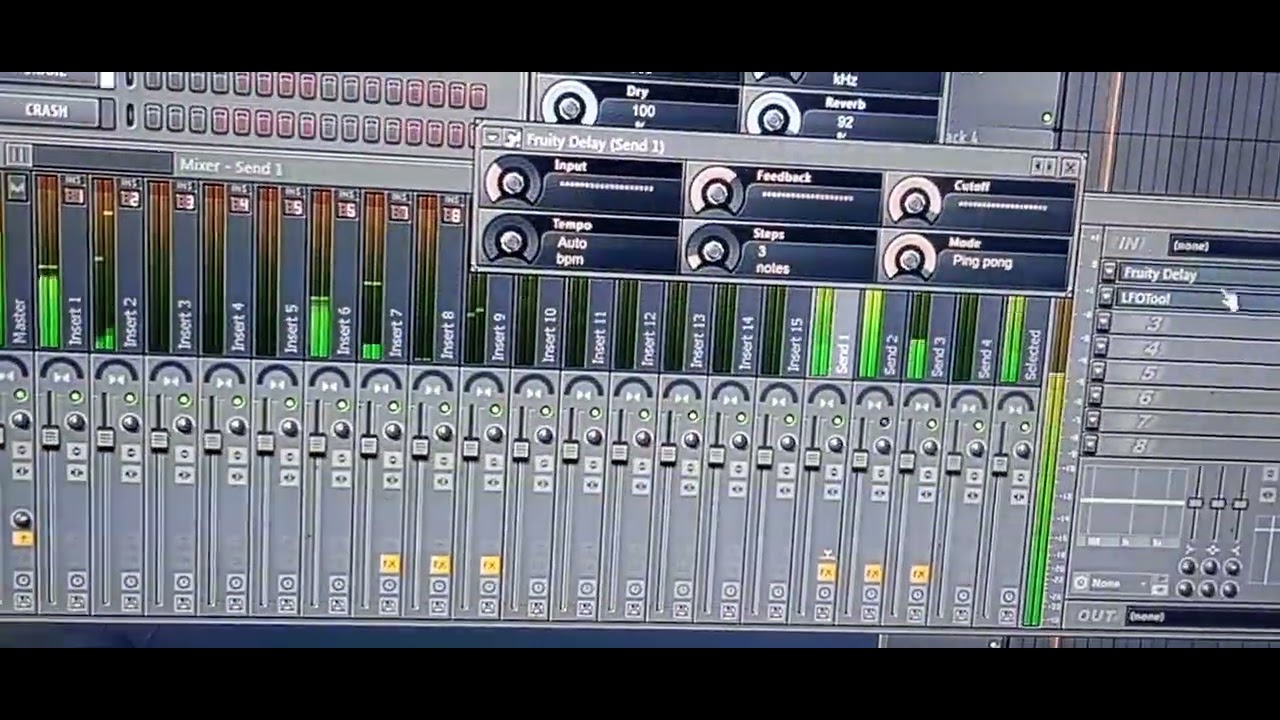Toggle the Send 1 mute LED
Viewport: 1280px width, 720px height.
(x=837, y=420)
